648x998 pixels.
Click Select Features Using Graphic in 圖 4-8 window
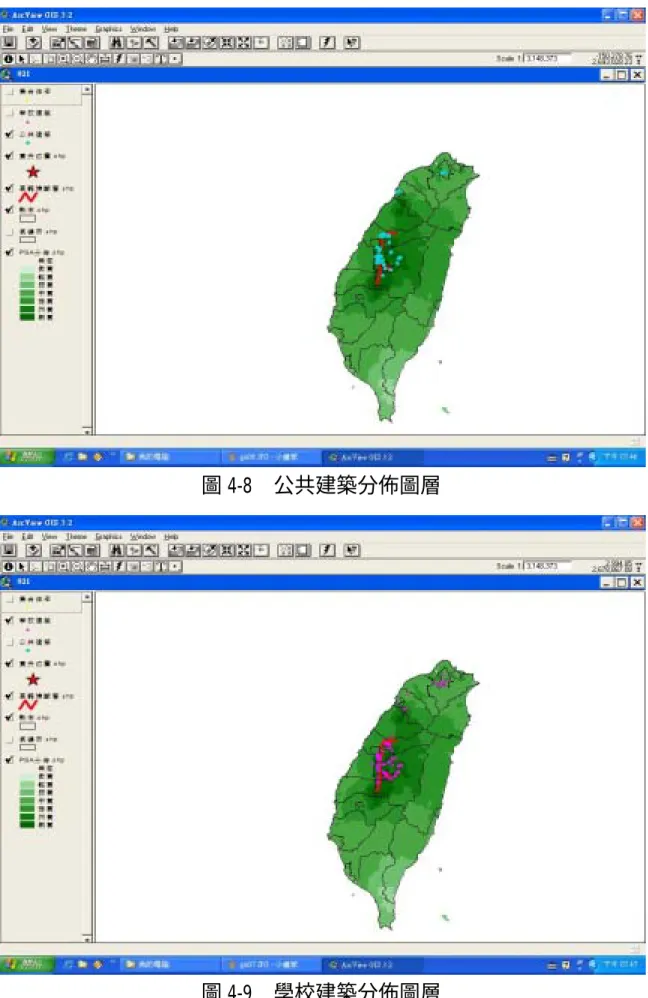(286, 43)
